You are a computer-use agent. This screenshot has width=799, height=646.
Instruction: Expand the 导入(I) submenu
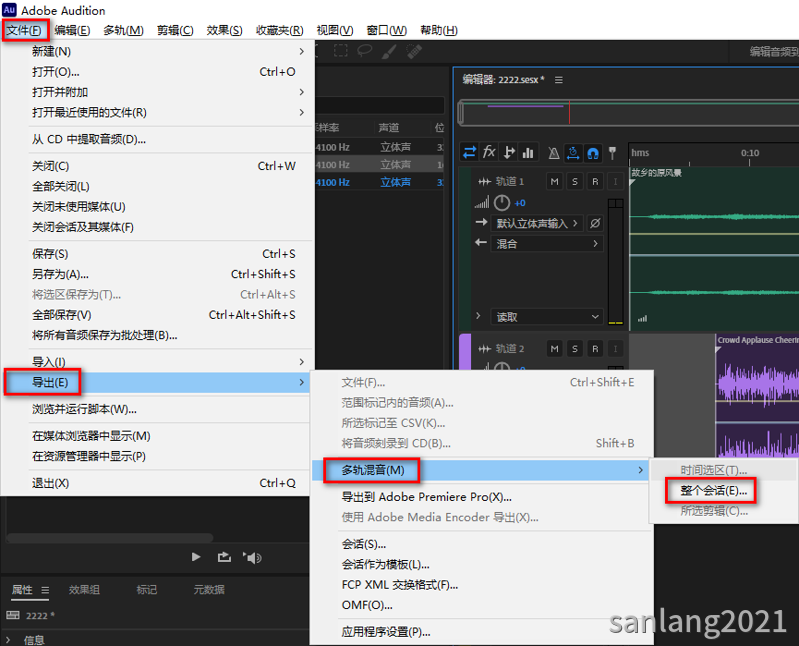tap(157, 362)
